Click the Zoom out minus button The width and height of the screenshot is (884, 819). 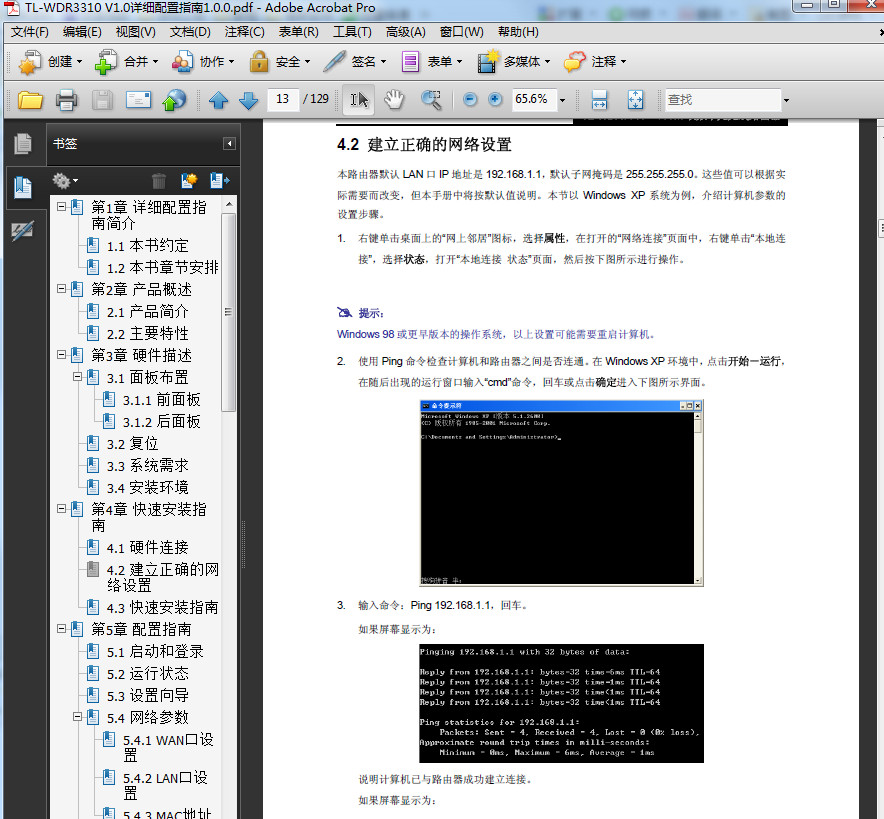(x=470, y=100)
